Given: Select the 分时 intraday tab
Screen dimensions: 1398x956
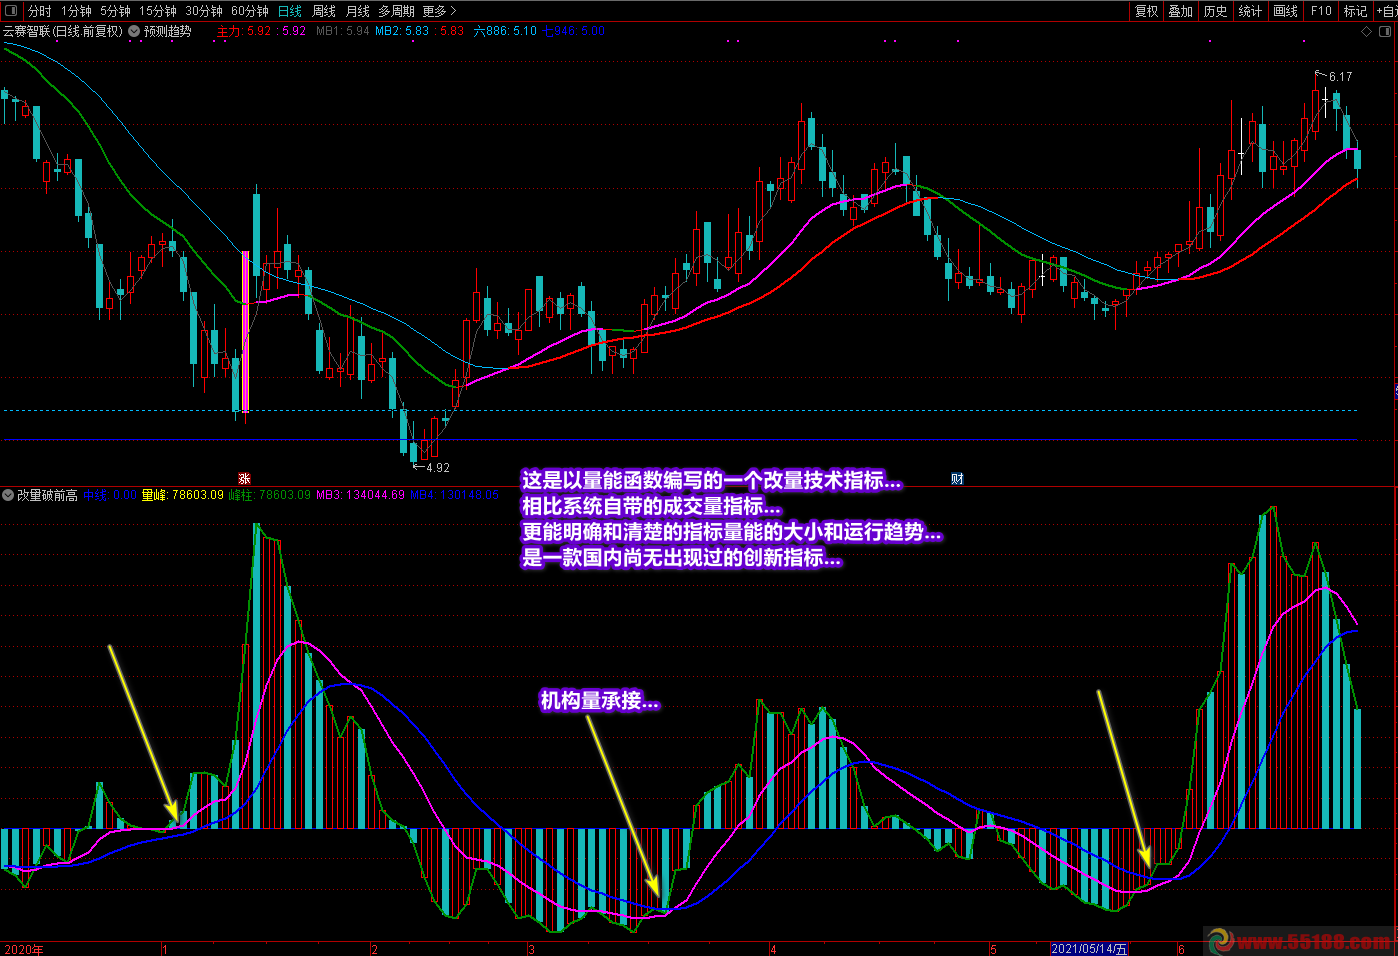Looking at the screenshot, I should coord(39,11).
